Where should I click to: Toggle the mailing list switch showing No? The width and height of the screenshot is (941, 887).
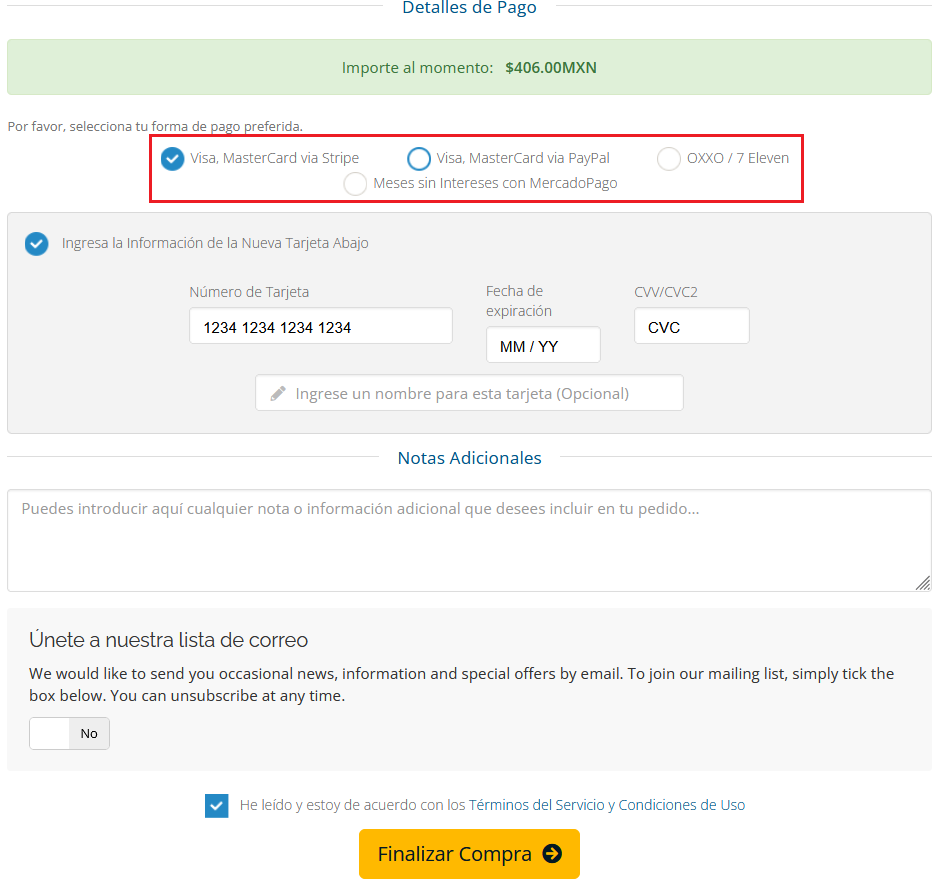coord(69,733)
